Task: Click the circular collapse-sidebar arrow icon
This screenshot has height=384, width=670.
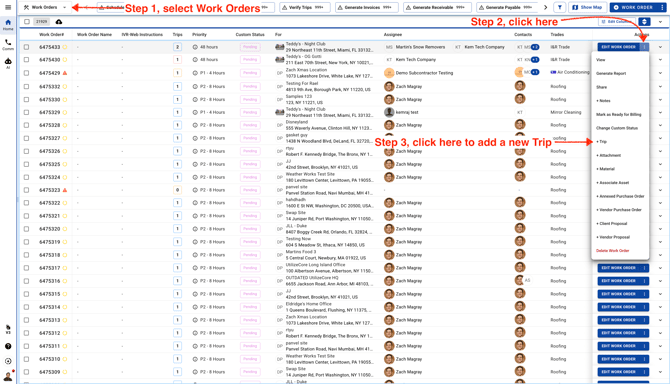Action: (x=8, y=361)
